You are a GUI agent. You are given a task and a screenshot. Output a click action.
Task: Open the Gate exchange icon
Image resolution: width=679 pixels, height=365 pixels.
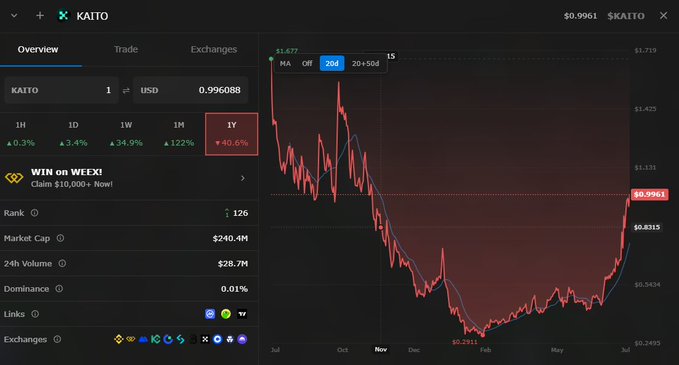coord(168,339)
